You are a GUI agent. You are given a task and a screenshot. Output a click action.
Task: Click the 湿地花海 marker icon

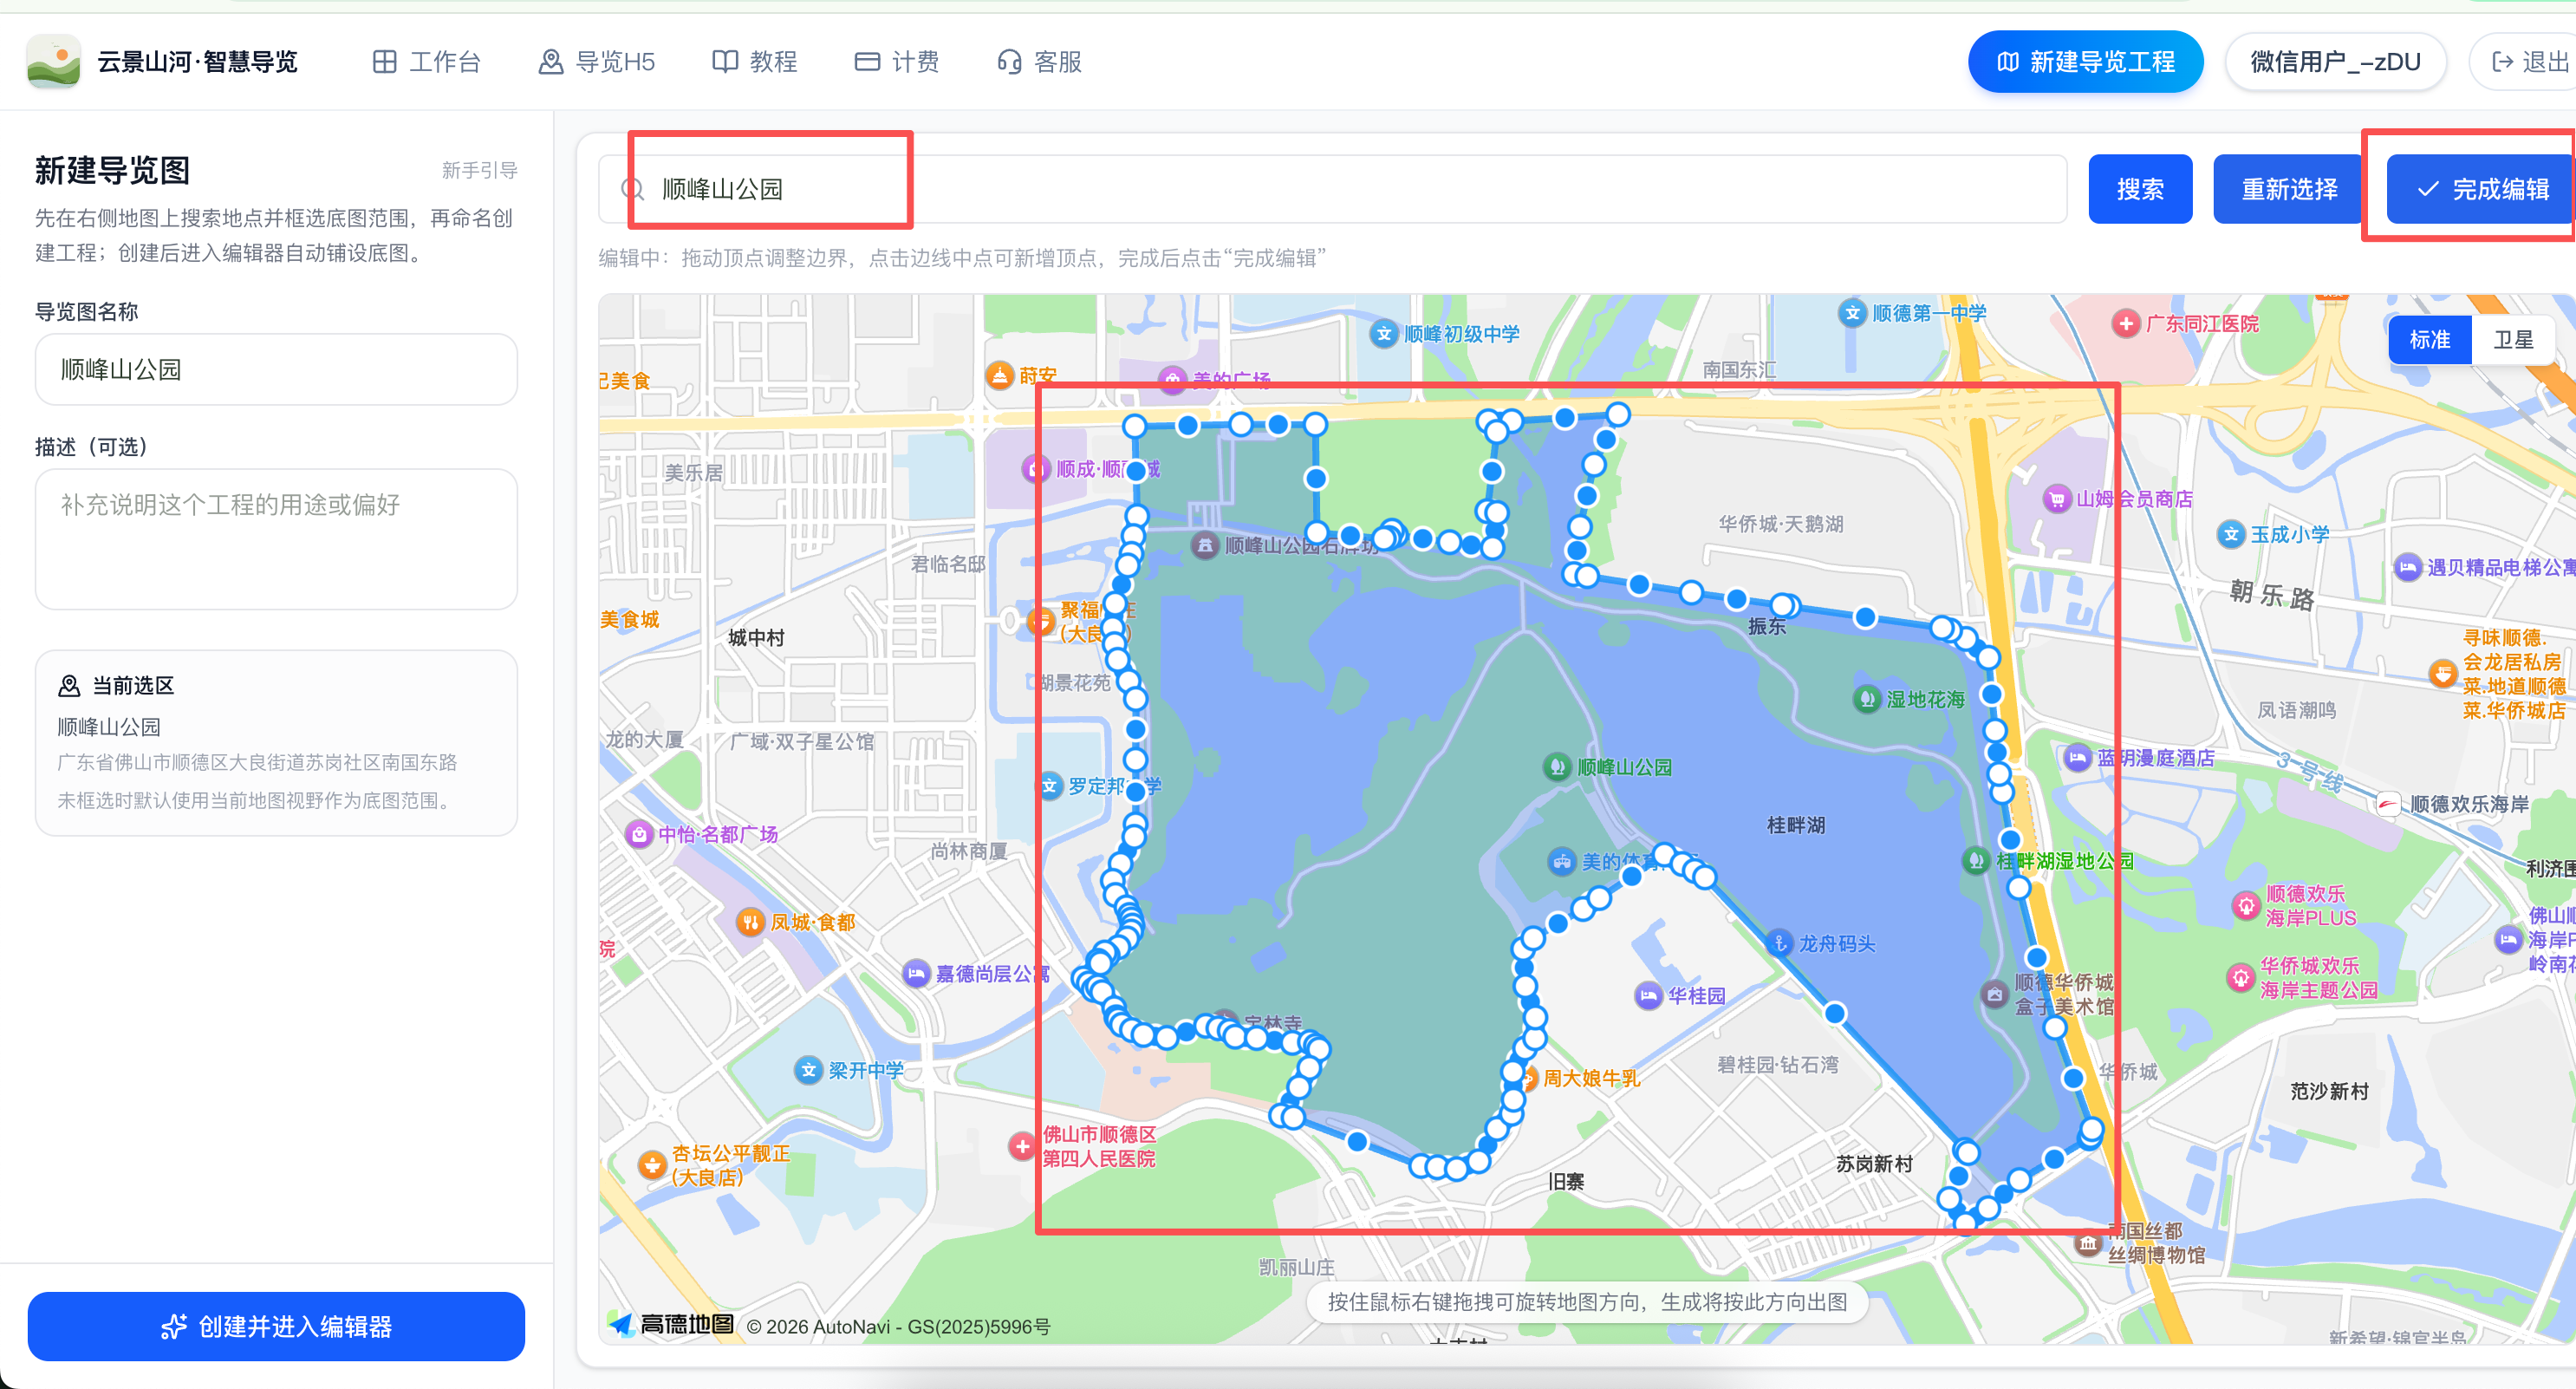point(1866,699)
